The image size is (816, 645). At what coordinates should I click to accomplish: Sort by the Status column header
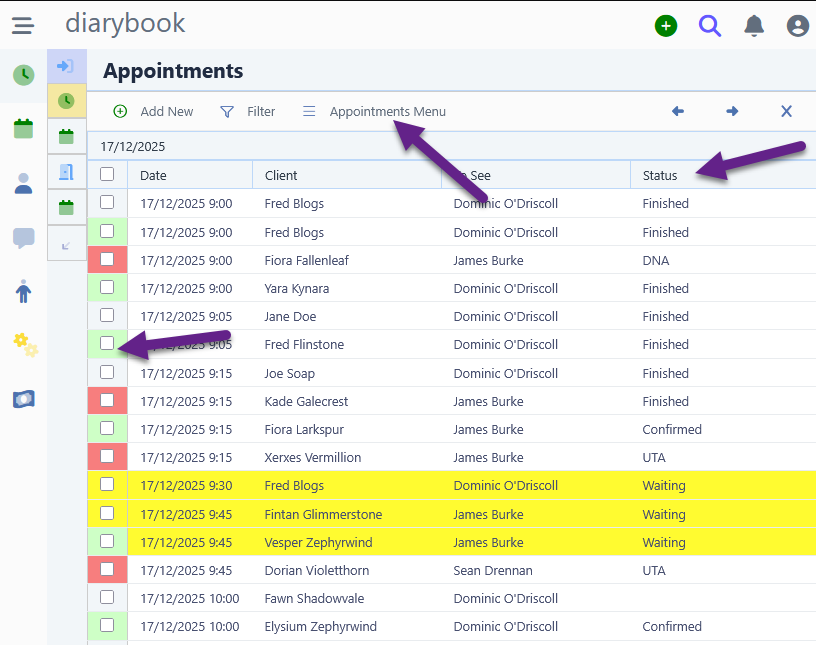click(660, 175)
